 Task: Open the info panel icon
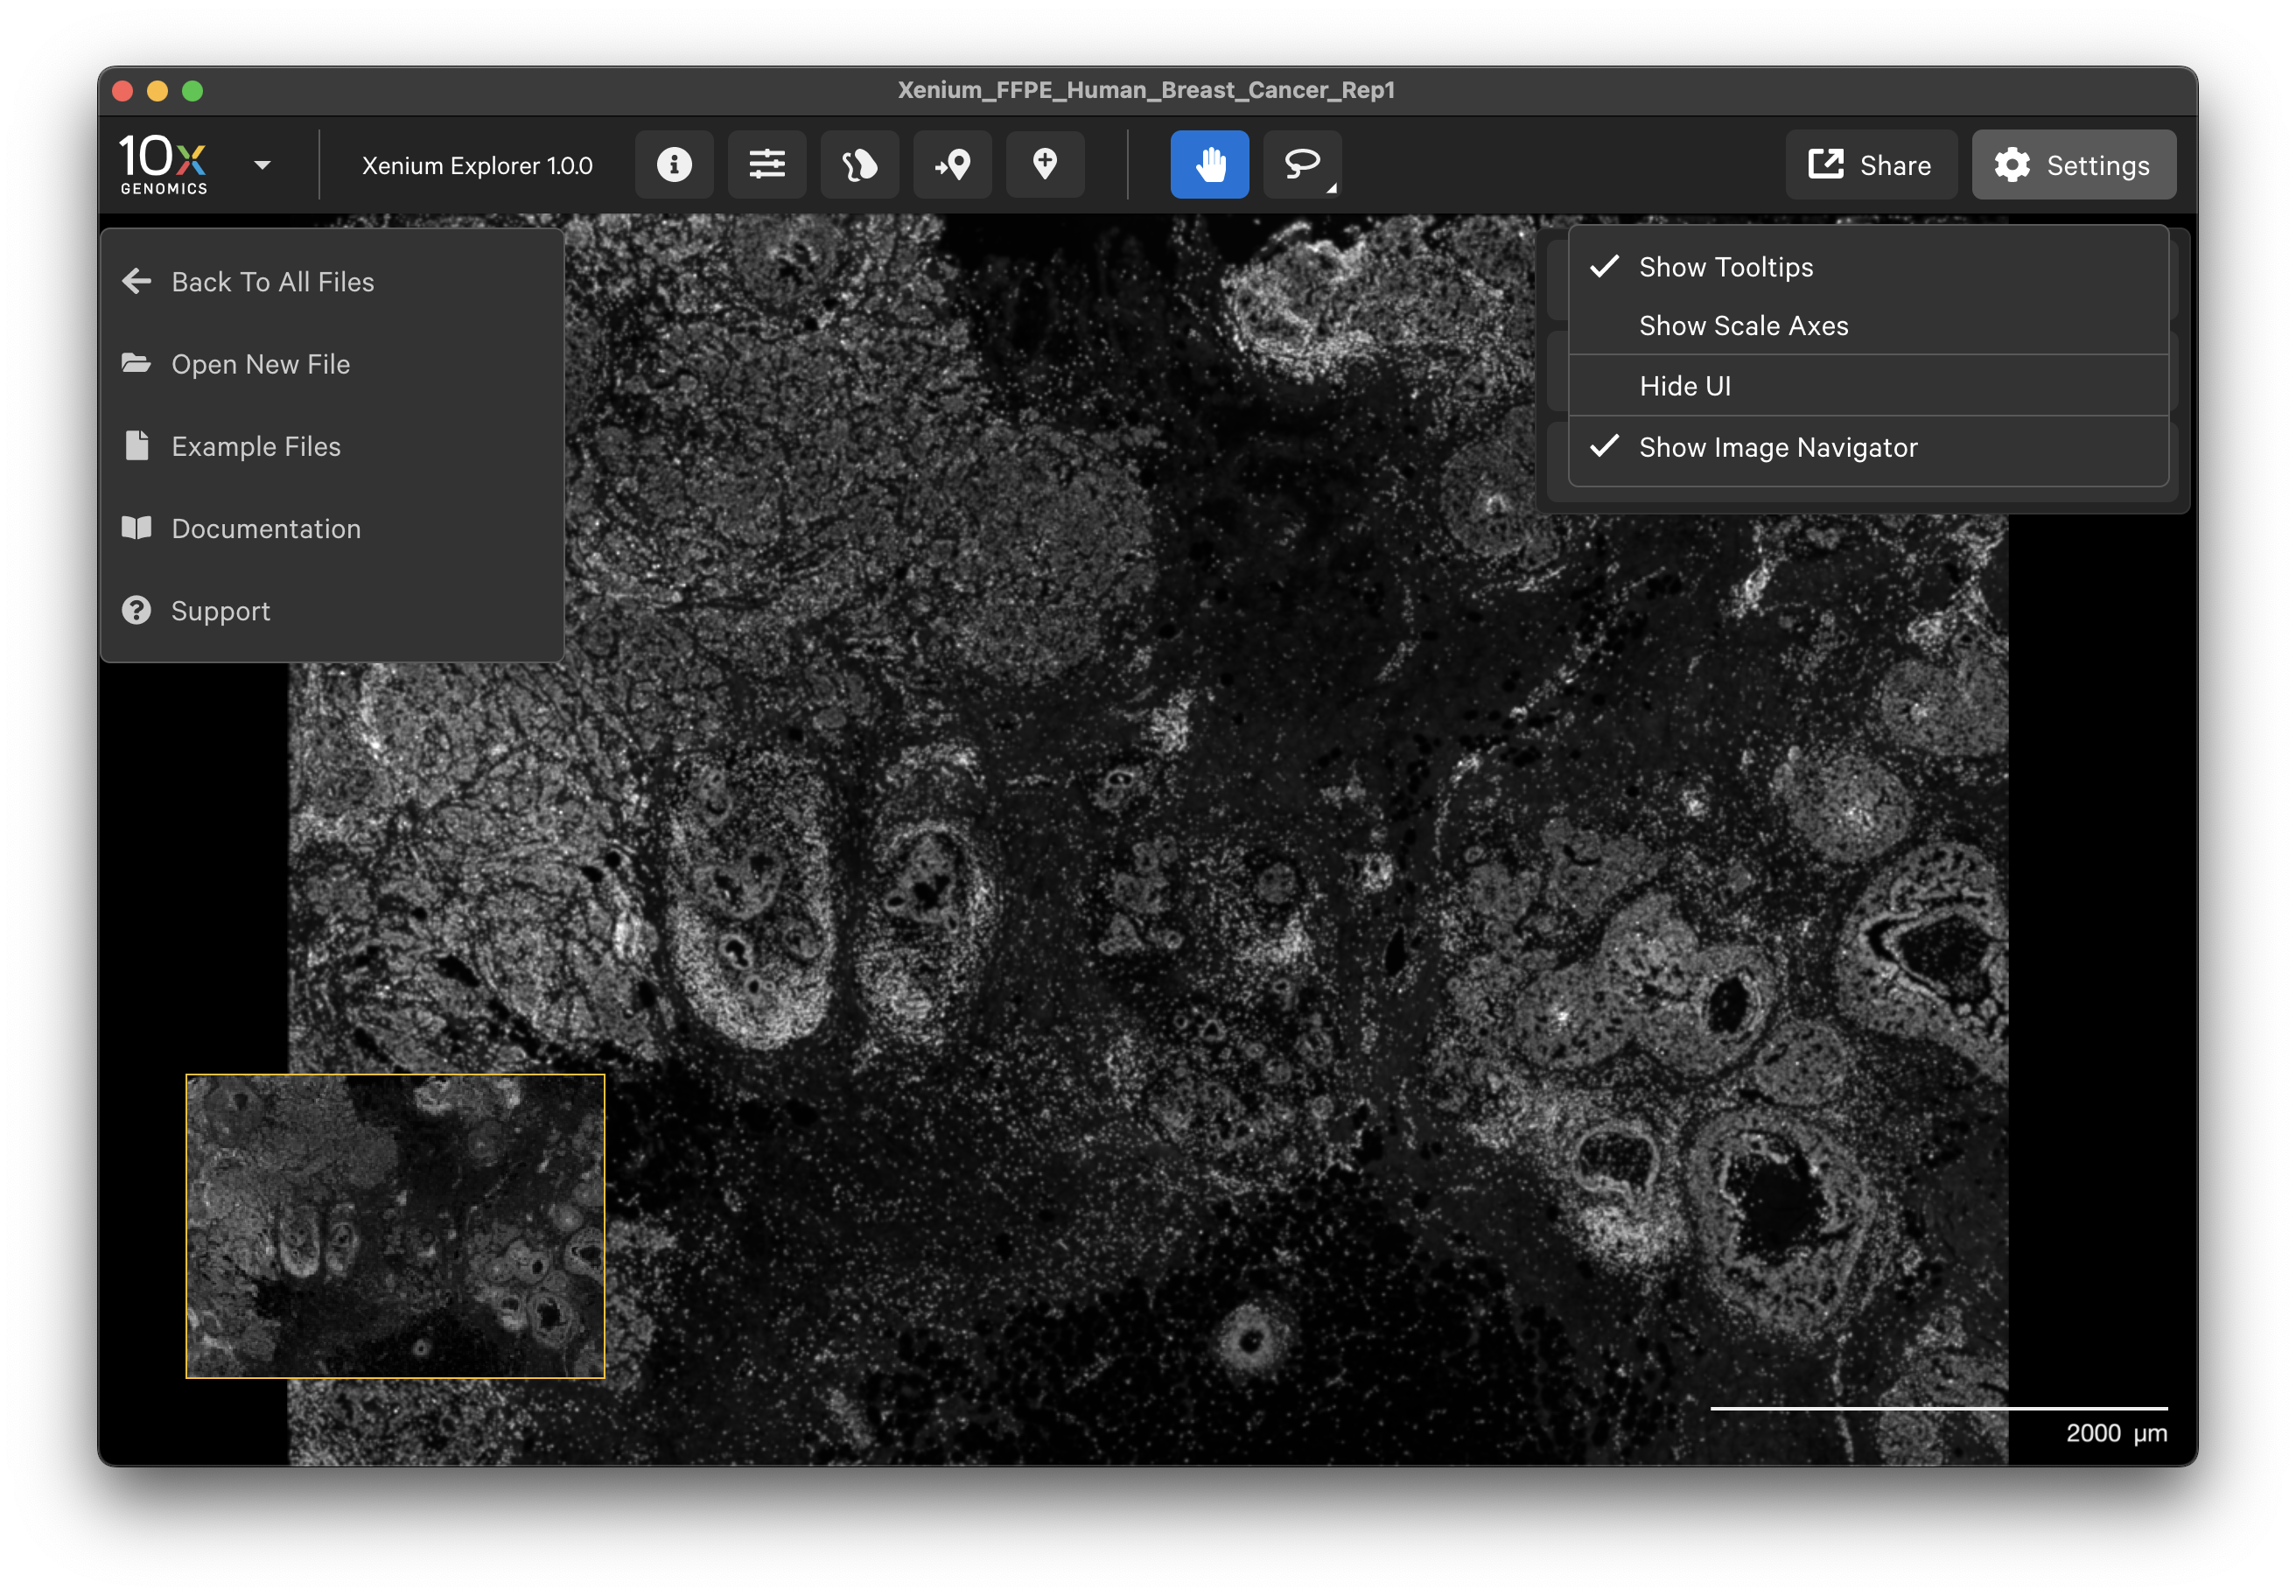(674, 164)
